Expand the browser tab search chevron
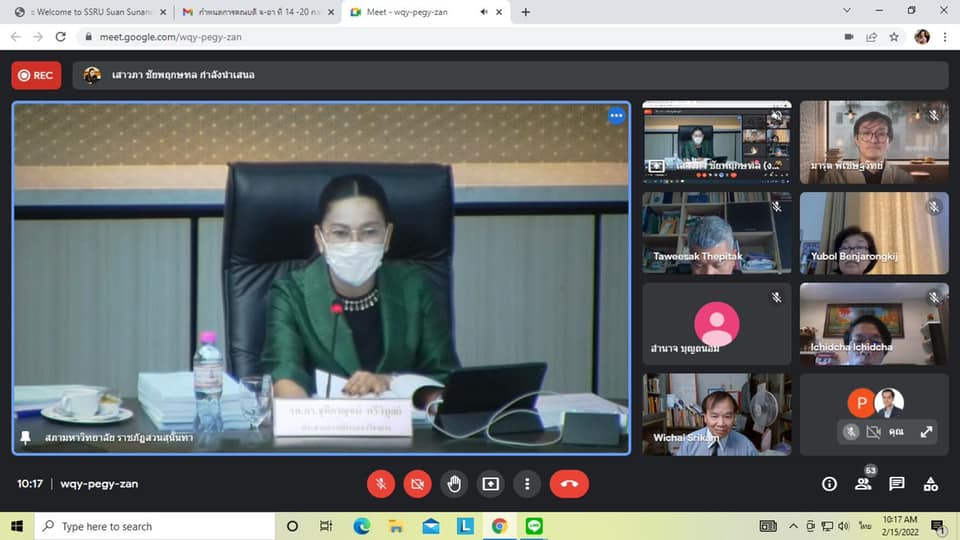960x540 pixels. tap(847, 11)
